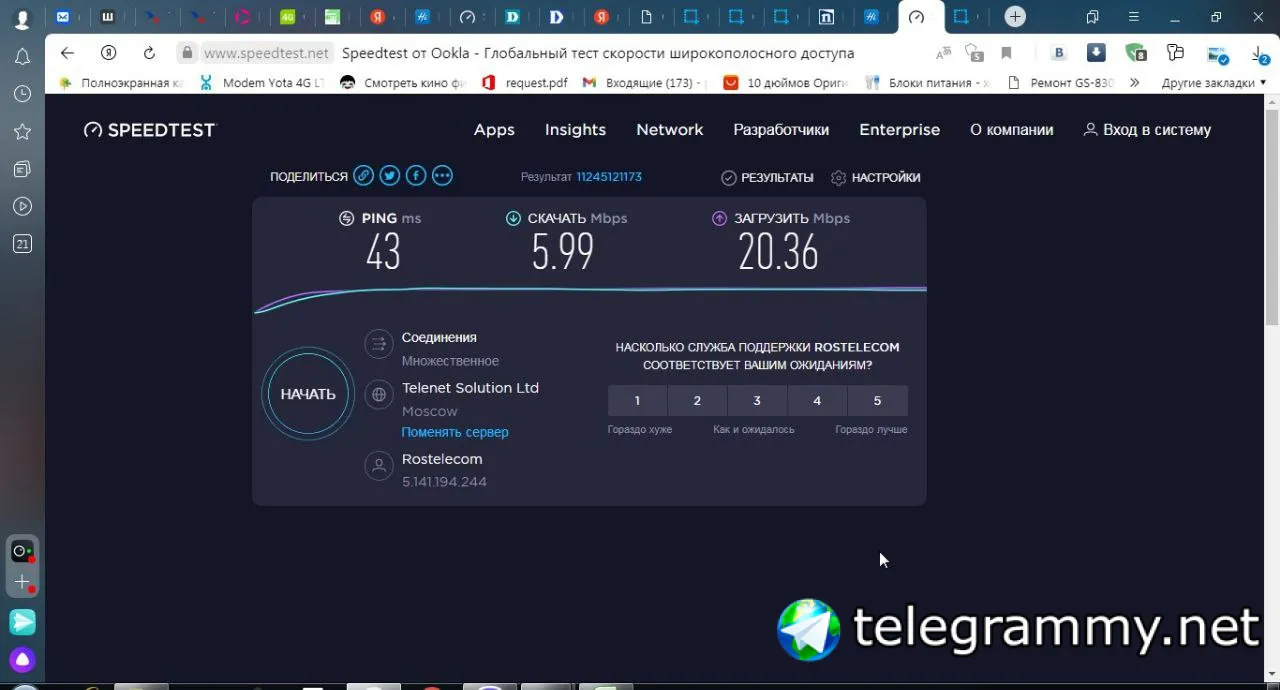Open the Network menu item

tap(670, 130)
